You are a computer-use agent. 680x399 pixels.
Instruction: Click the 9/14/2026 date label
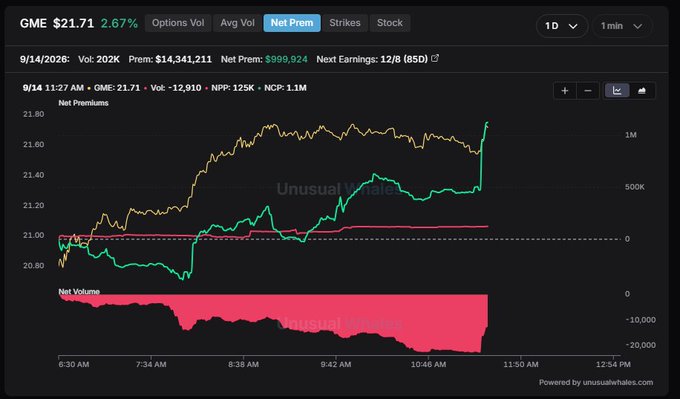click(45, 59)
